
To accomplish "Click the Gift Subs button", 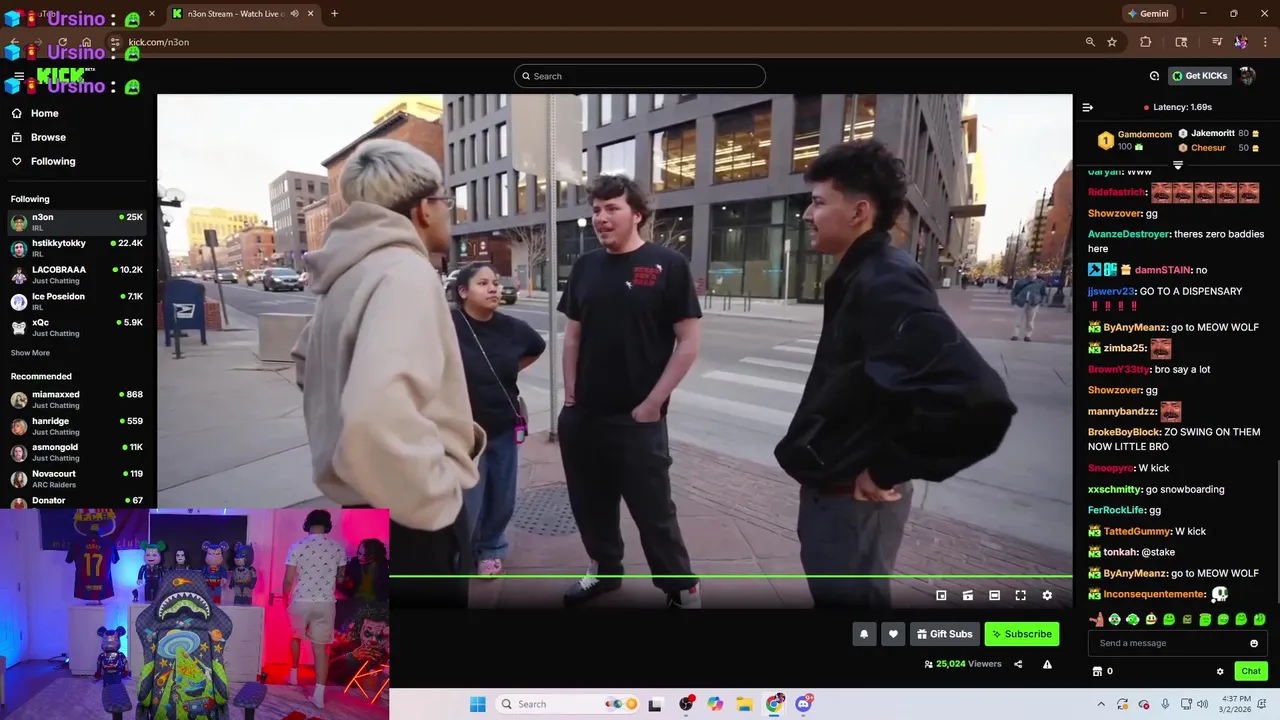I will click(944, 634).
